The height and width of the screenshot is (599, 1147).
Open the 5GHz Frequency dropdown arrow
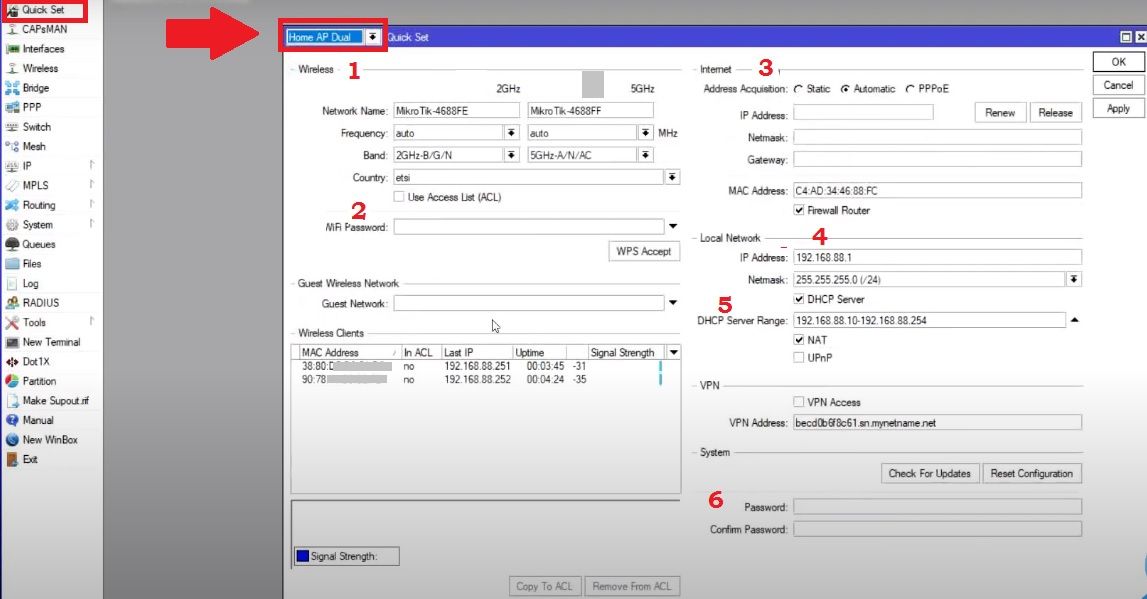click(x=645, y=133)
